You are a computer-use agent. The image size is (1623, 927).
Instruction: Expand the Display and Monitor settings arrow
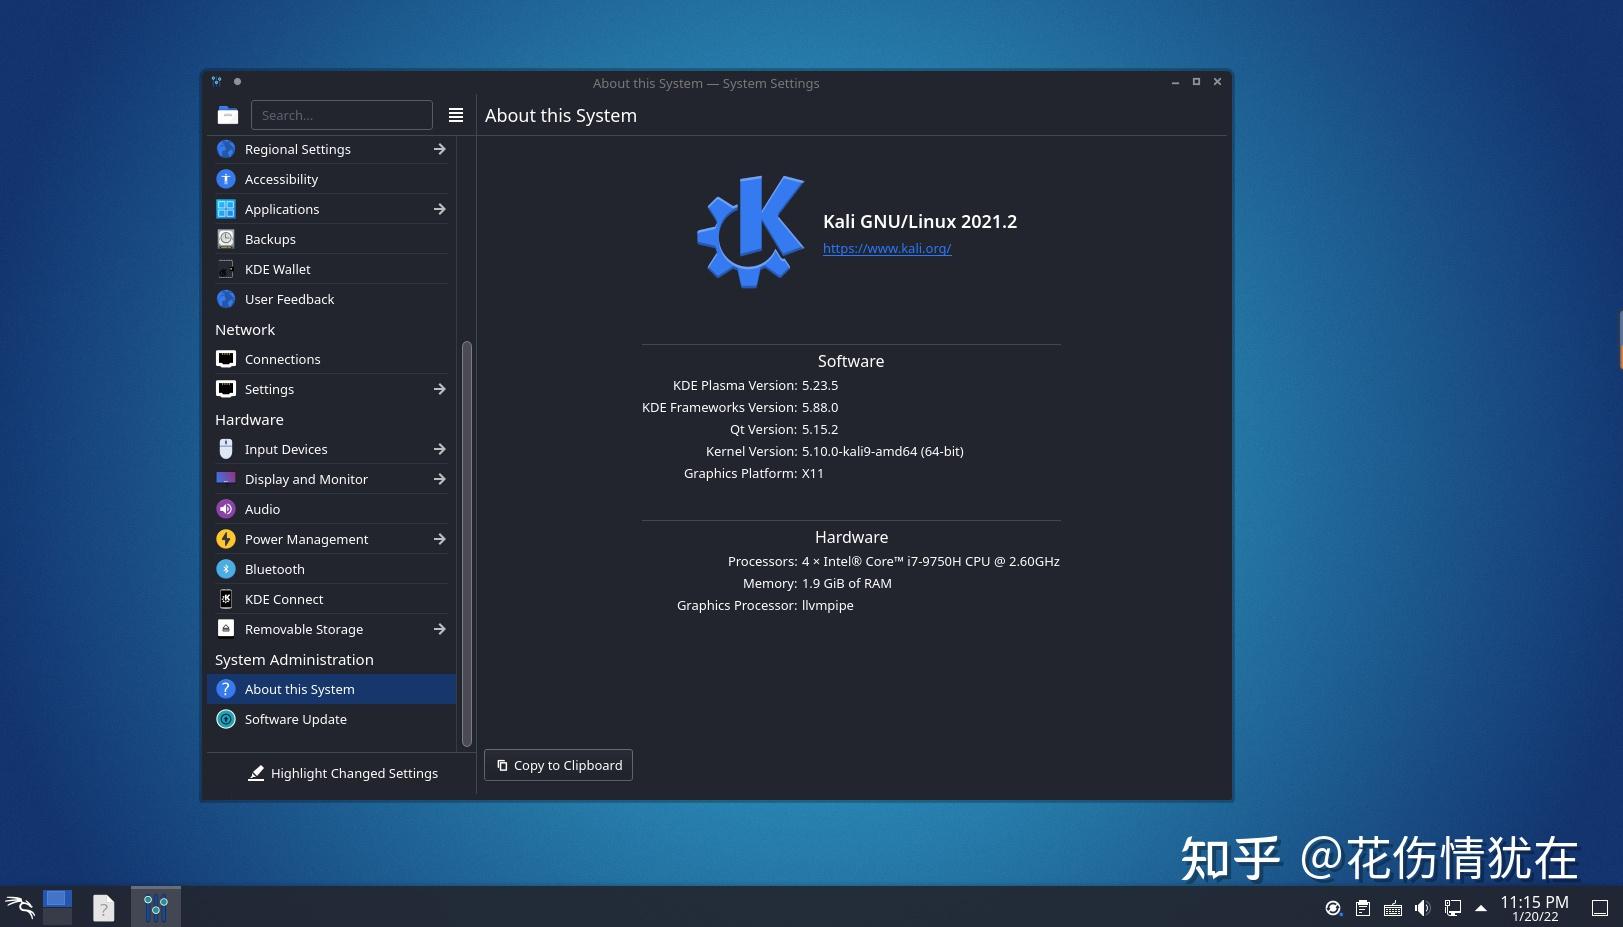439,478
